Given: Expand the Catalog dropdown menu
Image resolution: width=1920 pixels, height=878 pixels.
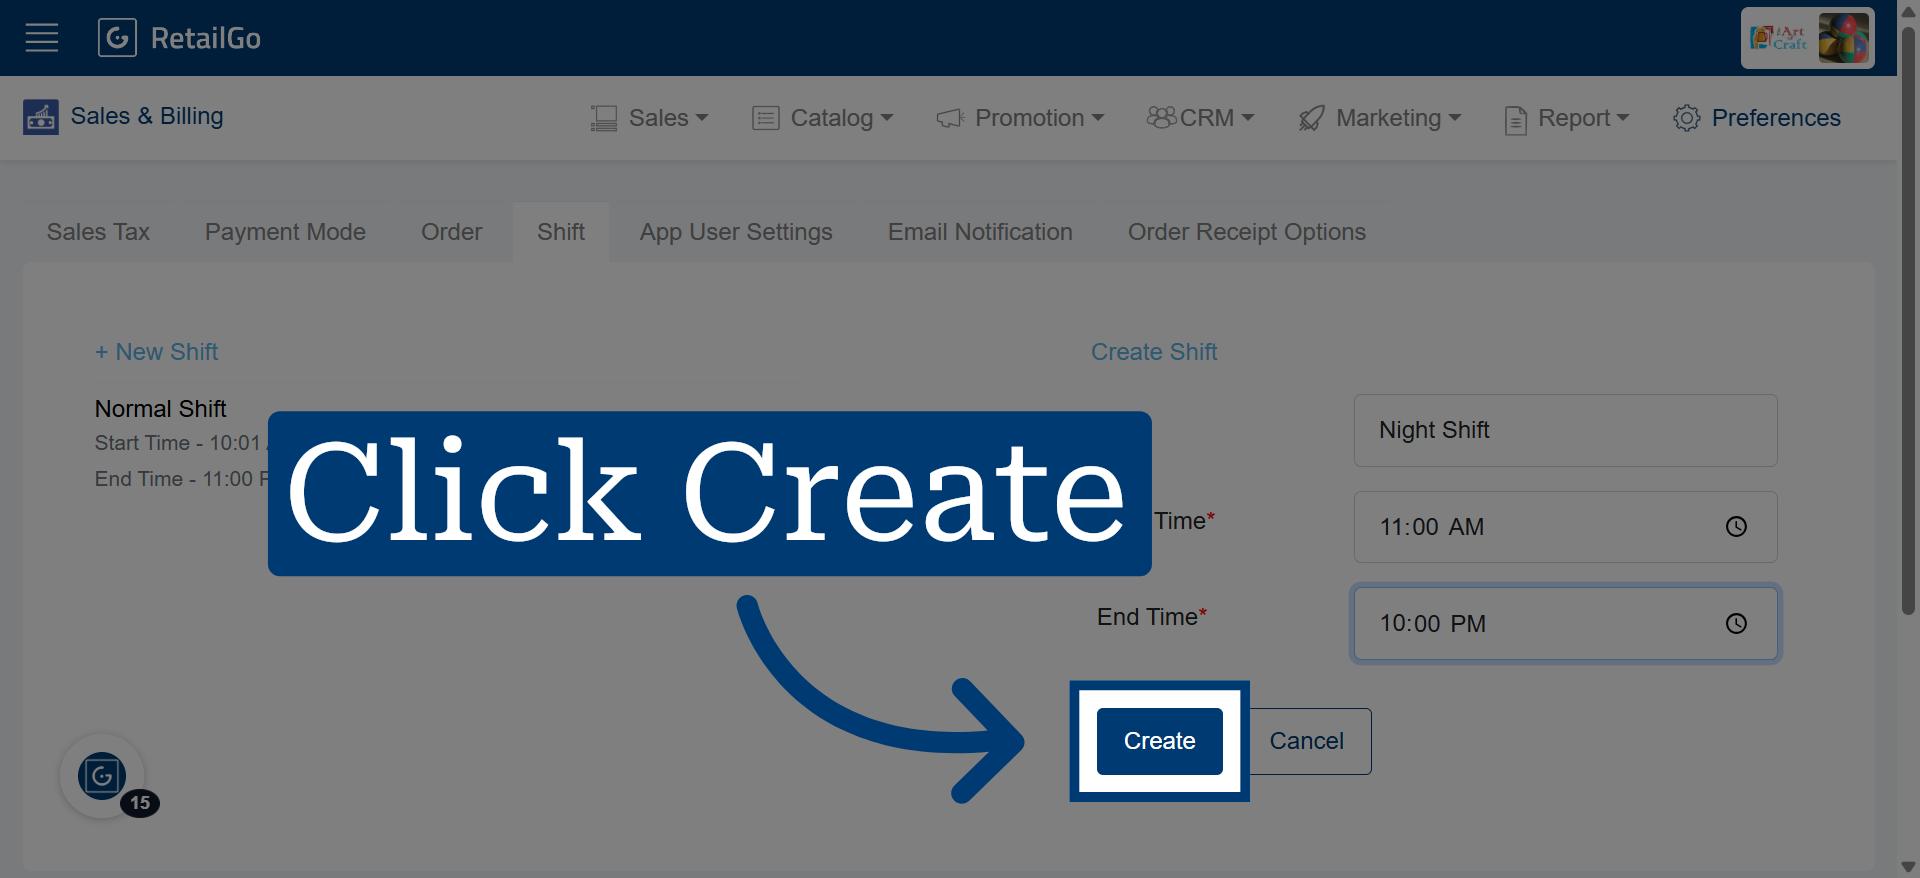Looking at the screenshot, I should 822,118.
